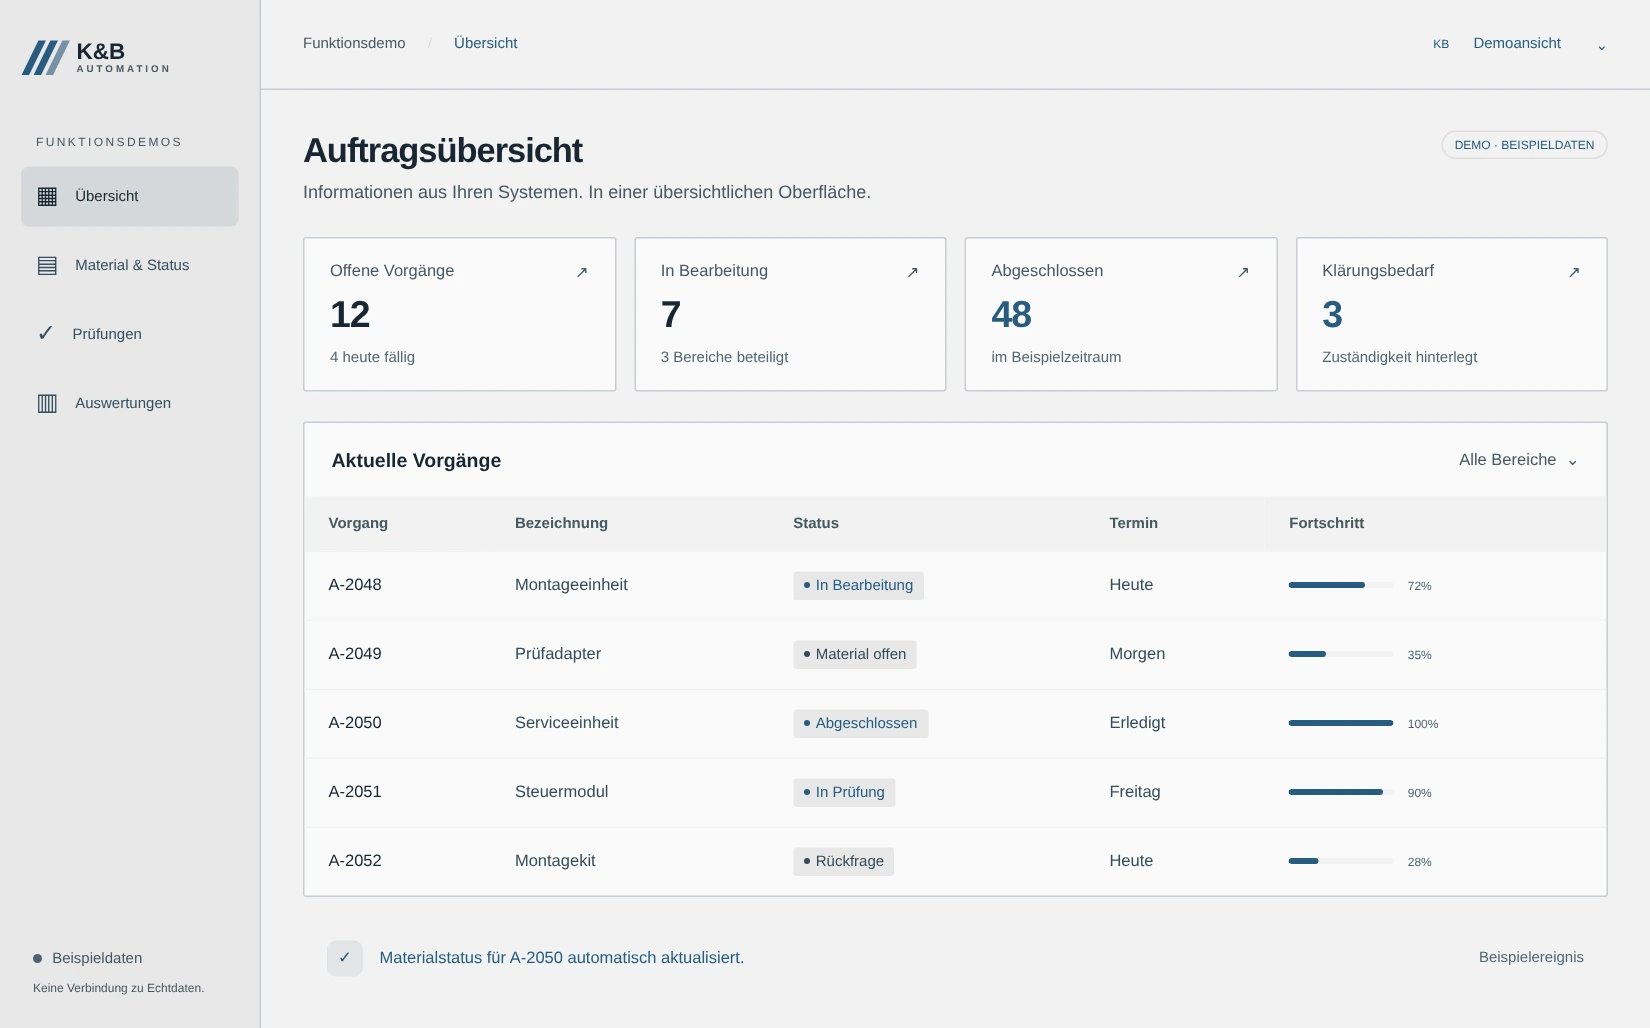Viewport: 1650px width, 1028px height.
Task: Click the K&B Automation logo
Action: coord(96,58)
